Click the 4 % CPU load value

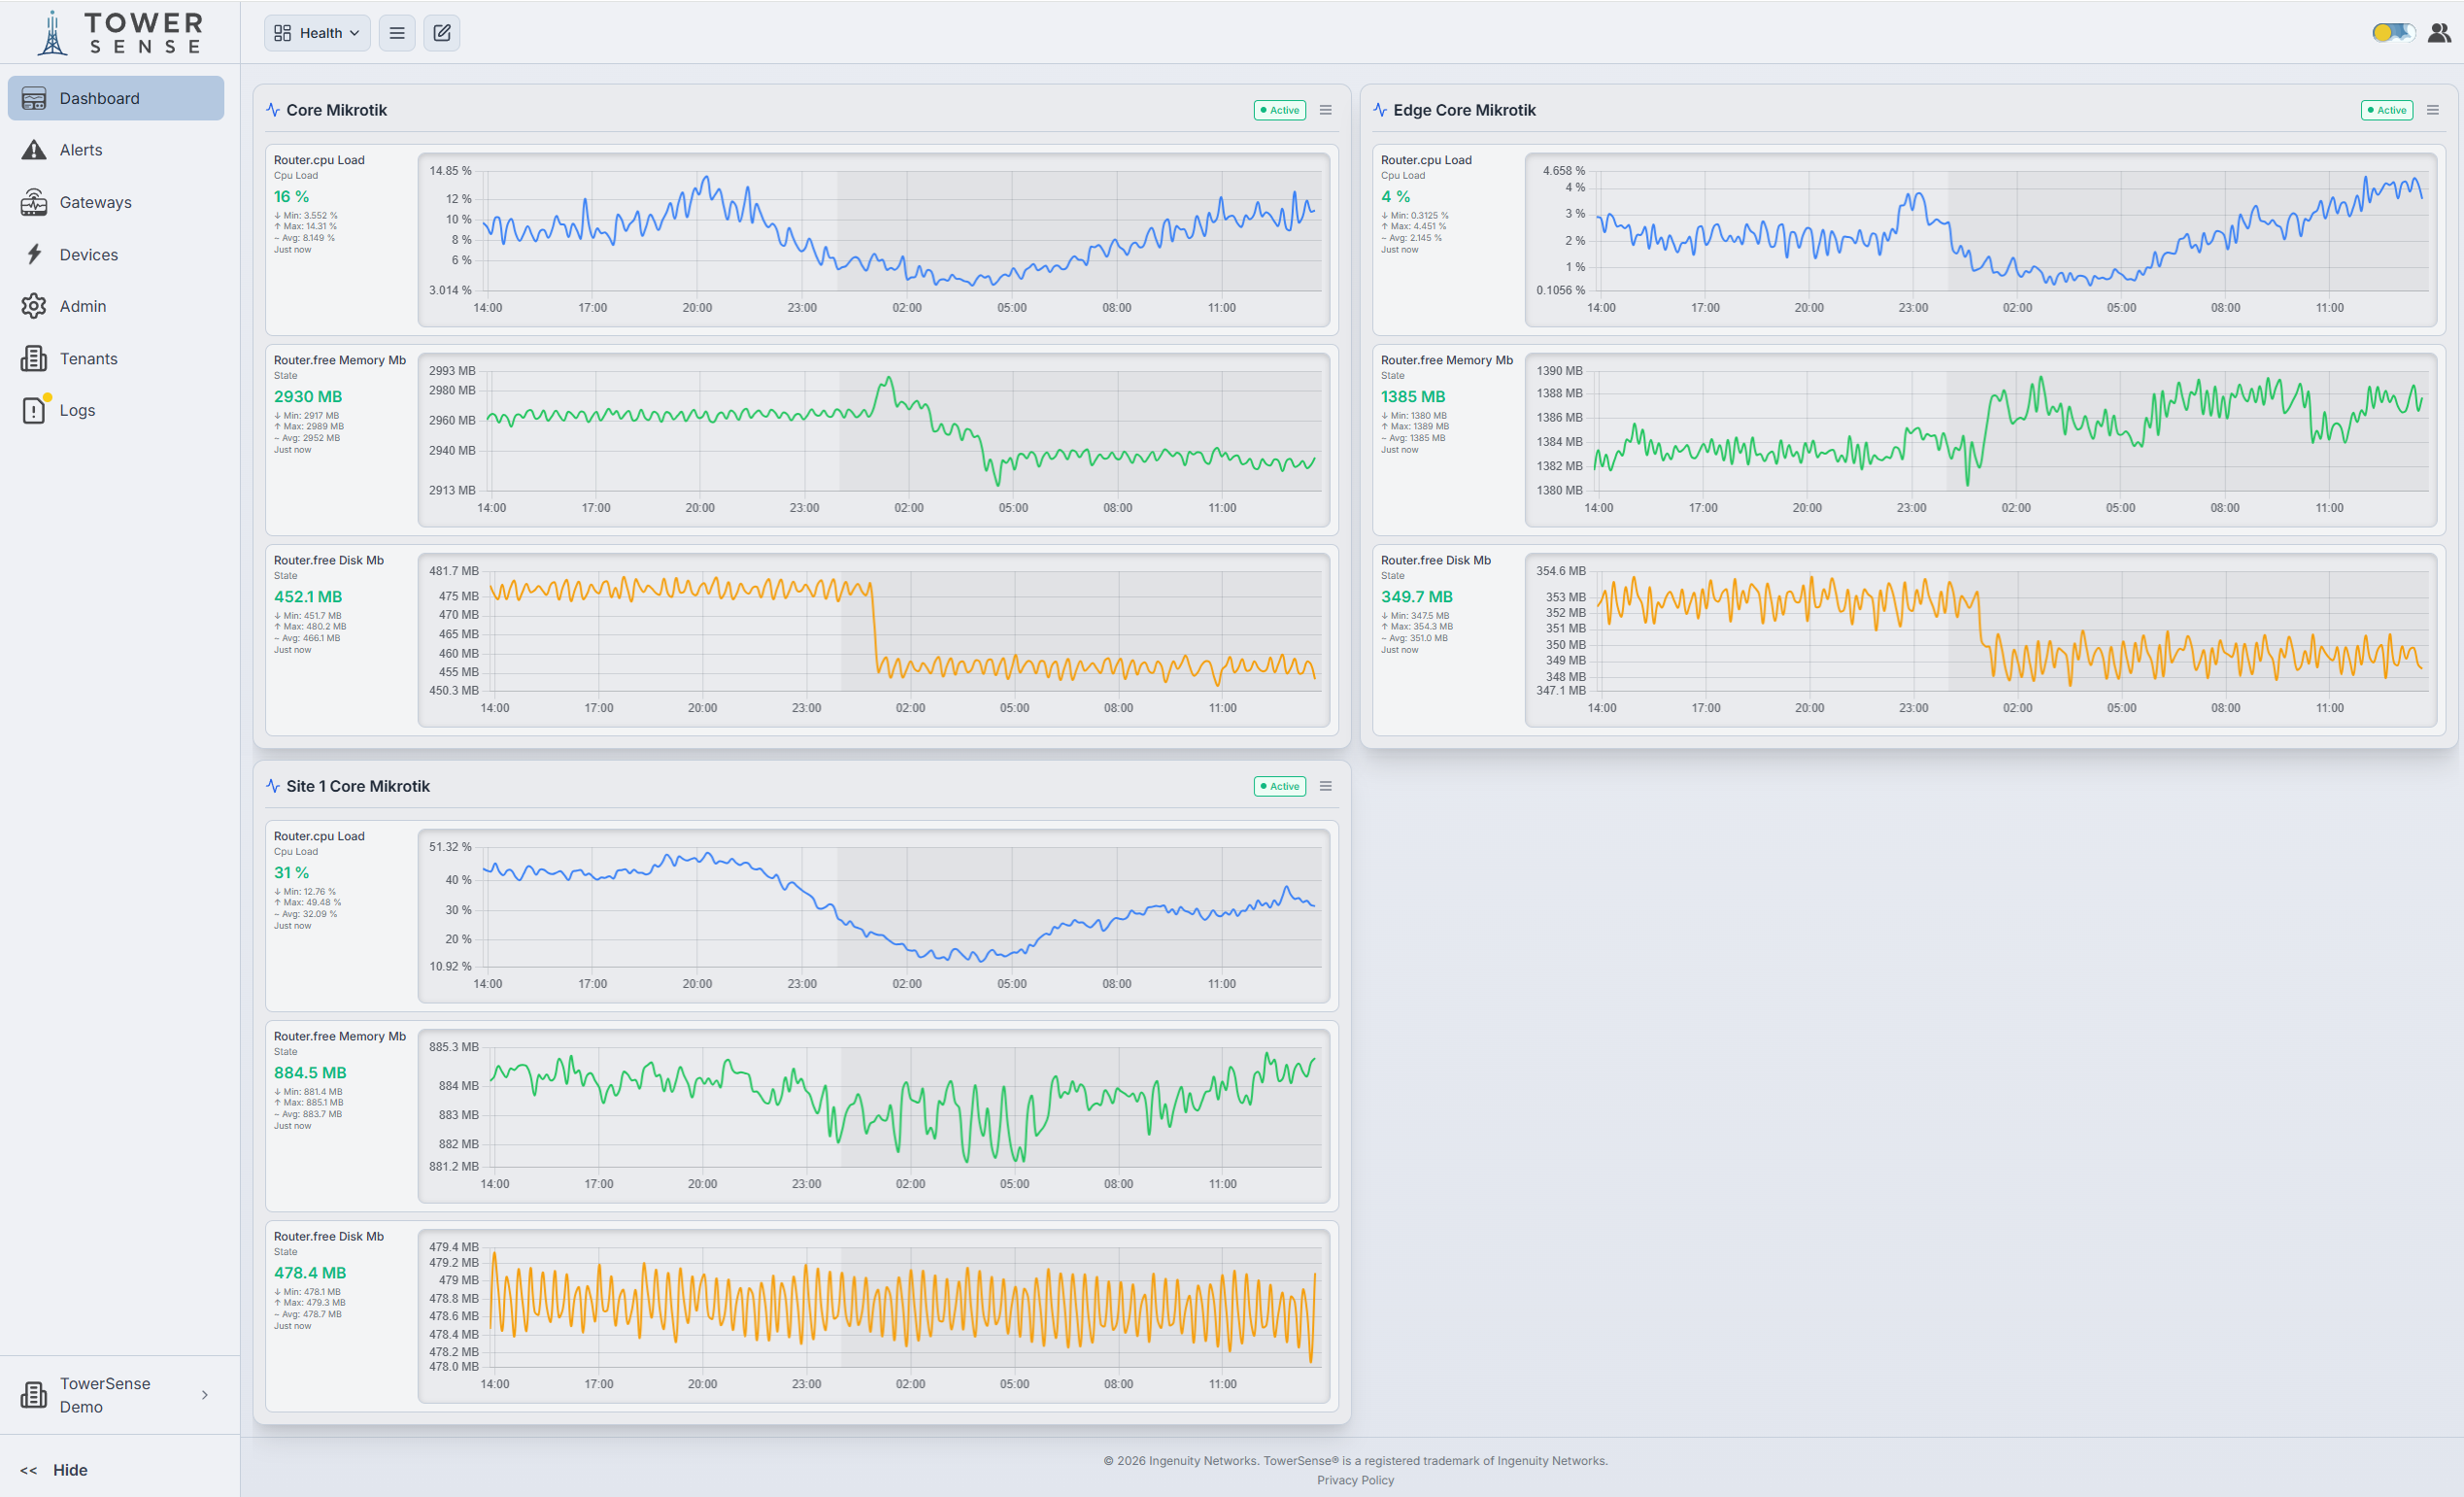point(1395,197)
